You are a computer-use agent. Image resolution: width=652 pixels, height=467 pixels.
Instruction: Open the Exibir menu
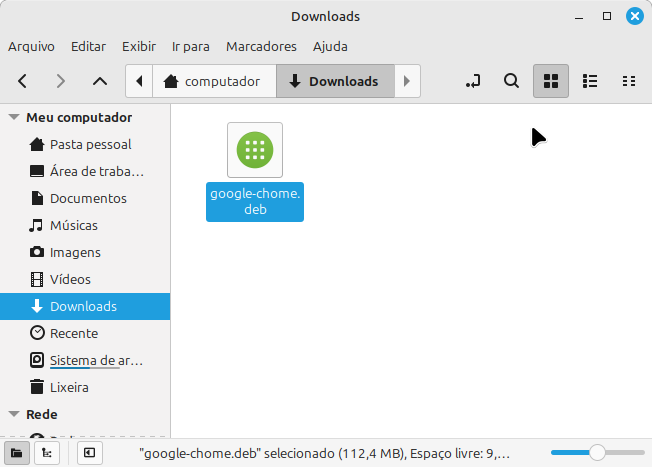139,46
